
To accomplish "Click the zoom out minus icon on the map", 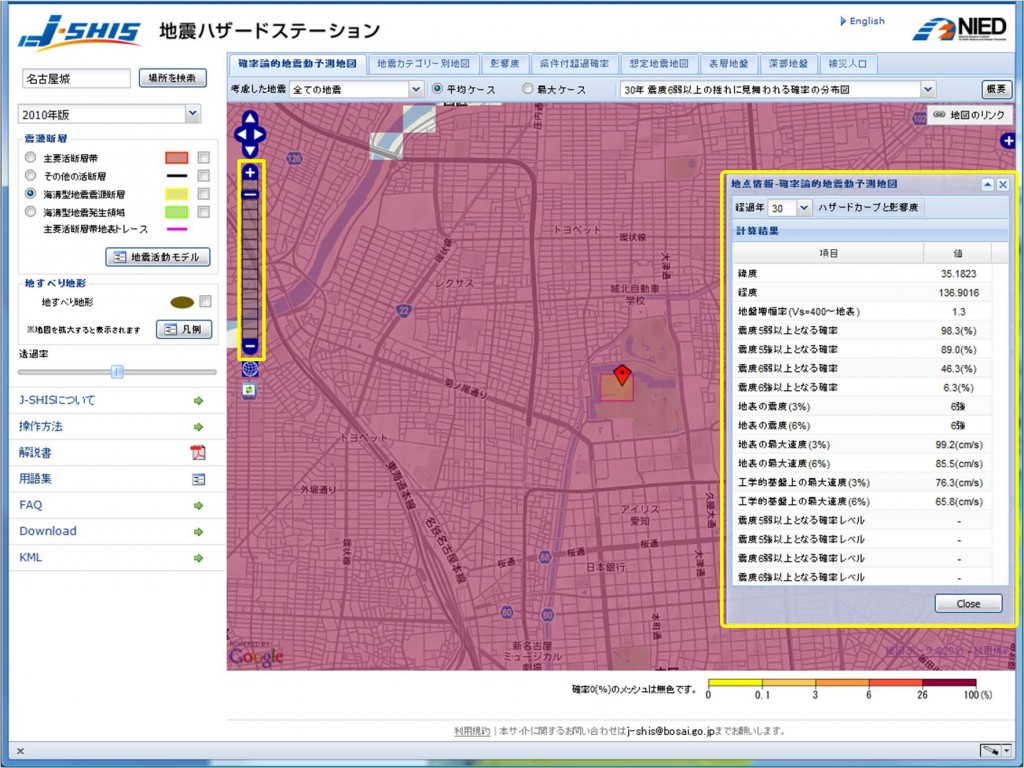I will tap(252, 344).
